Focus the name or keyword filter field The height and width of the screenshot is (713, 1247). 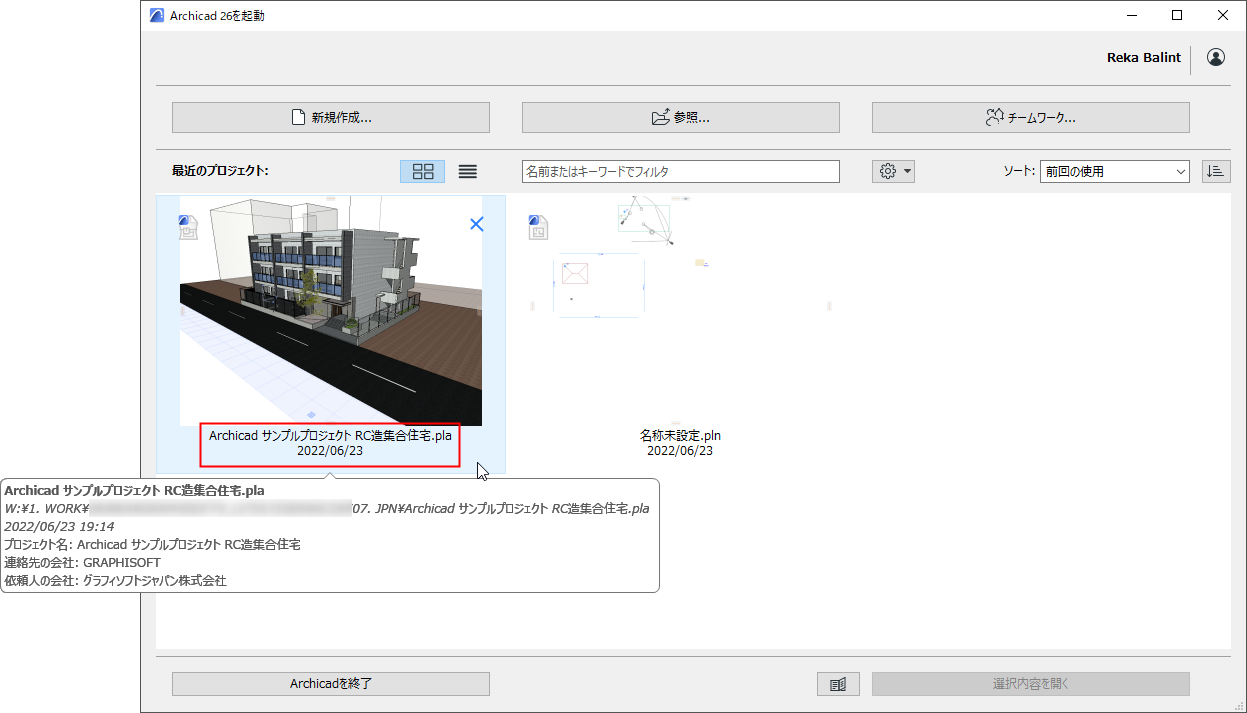[681, 171]
